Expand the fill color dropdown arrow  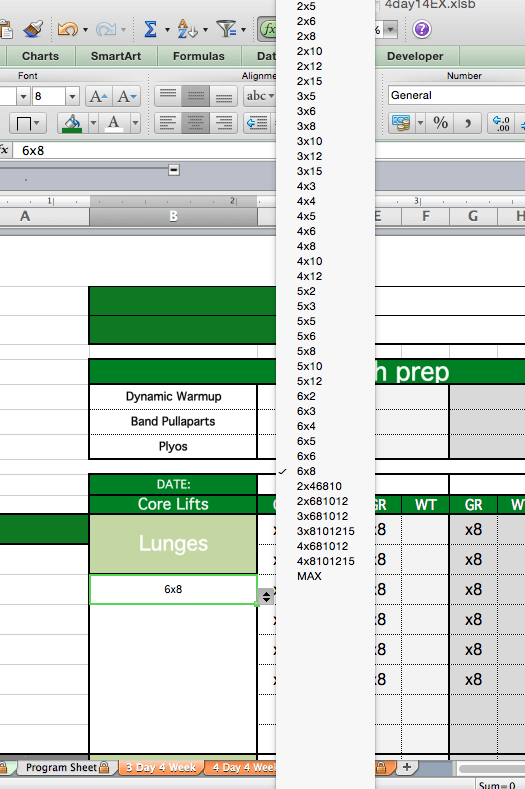coord(93,123)
